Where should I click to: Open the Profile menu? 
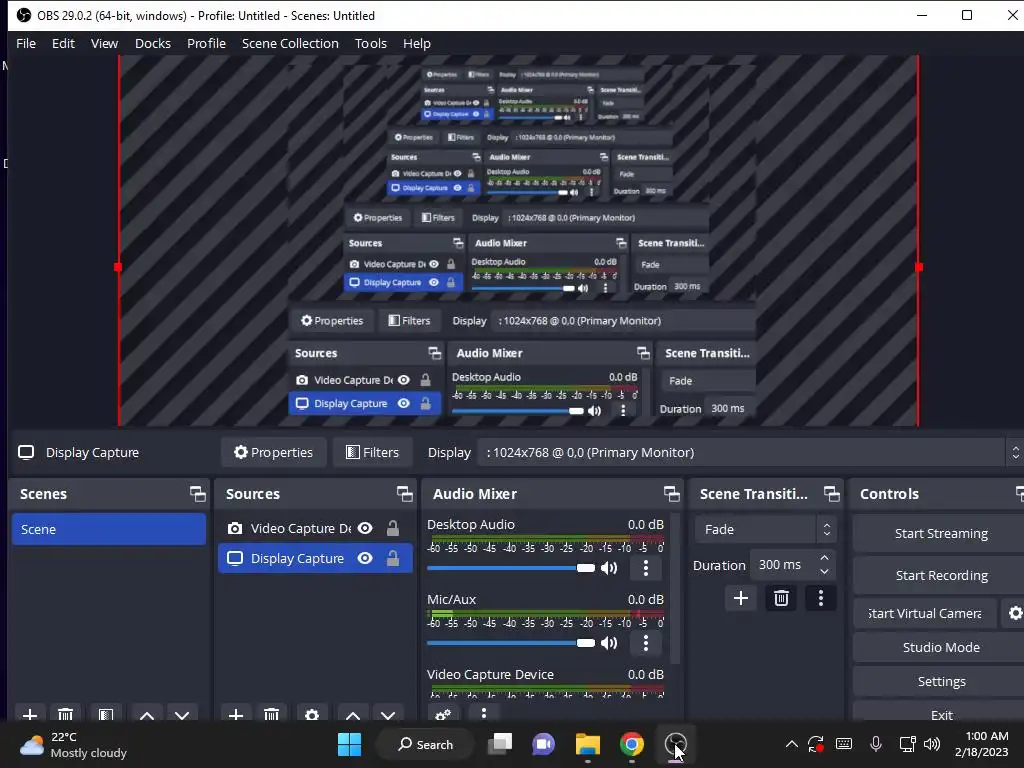pos(206,43)
